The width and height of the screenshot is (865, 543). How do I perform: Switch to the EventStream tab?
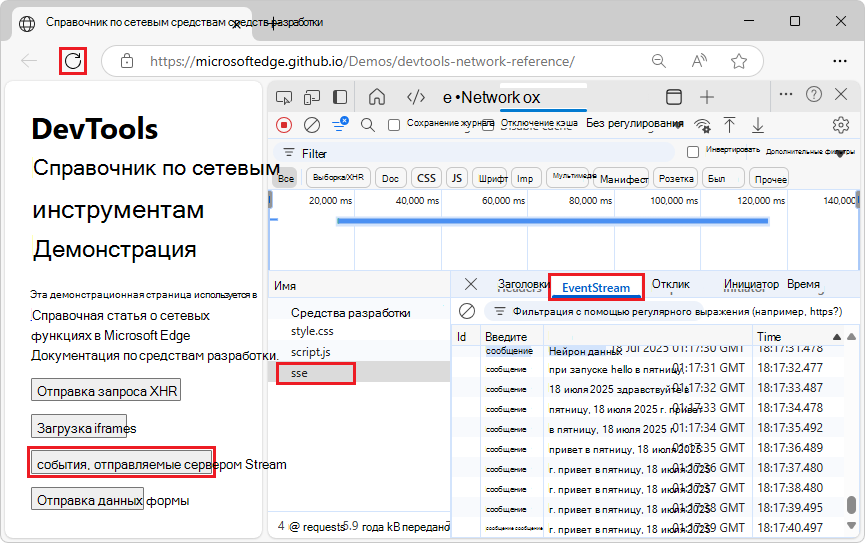click(x=596, y=288)
